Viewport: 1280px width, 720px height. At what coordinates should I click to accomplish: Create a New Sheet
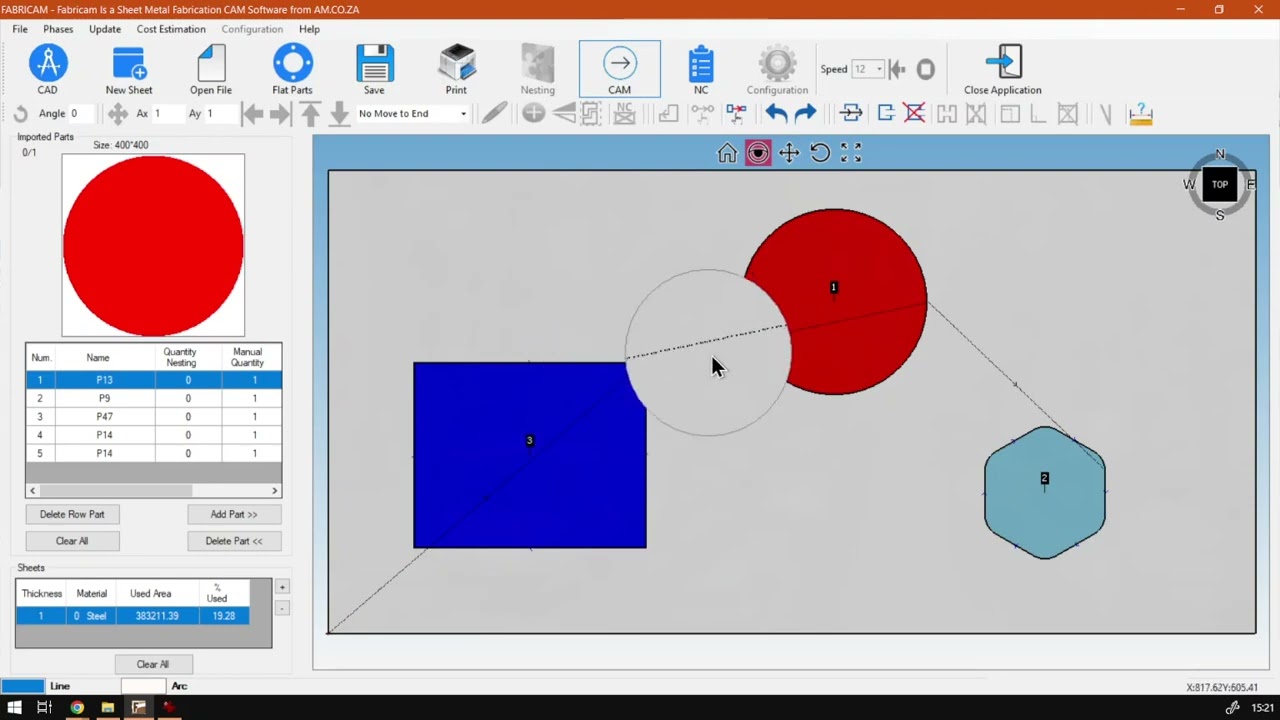point(129,70)
